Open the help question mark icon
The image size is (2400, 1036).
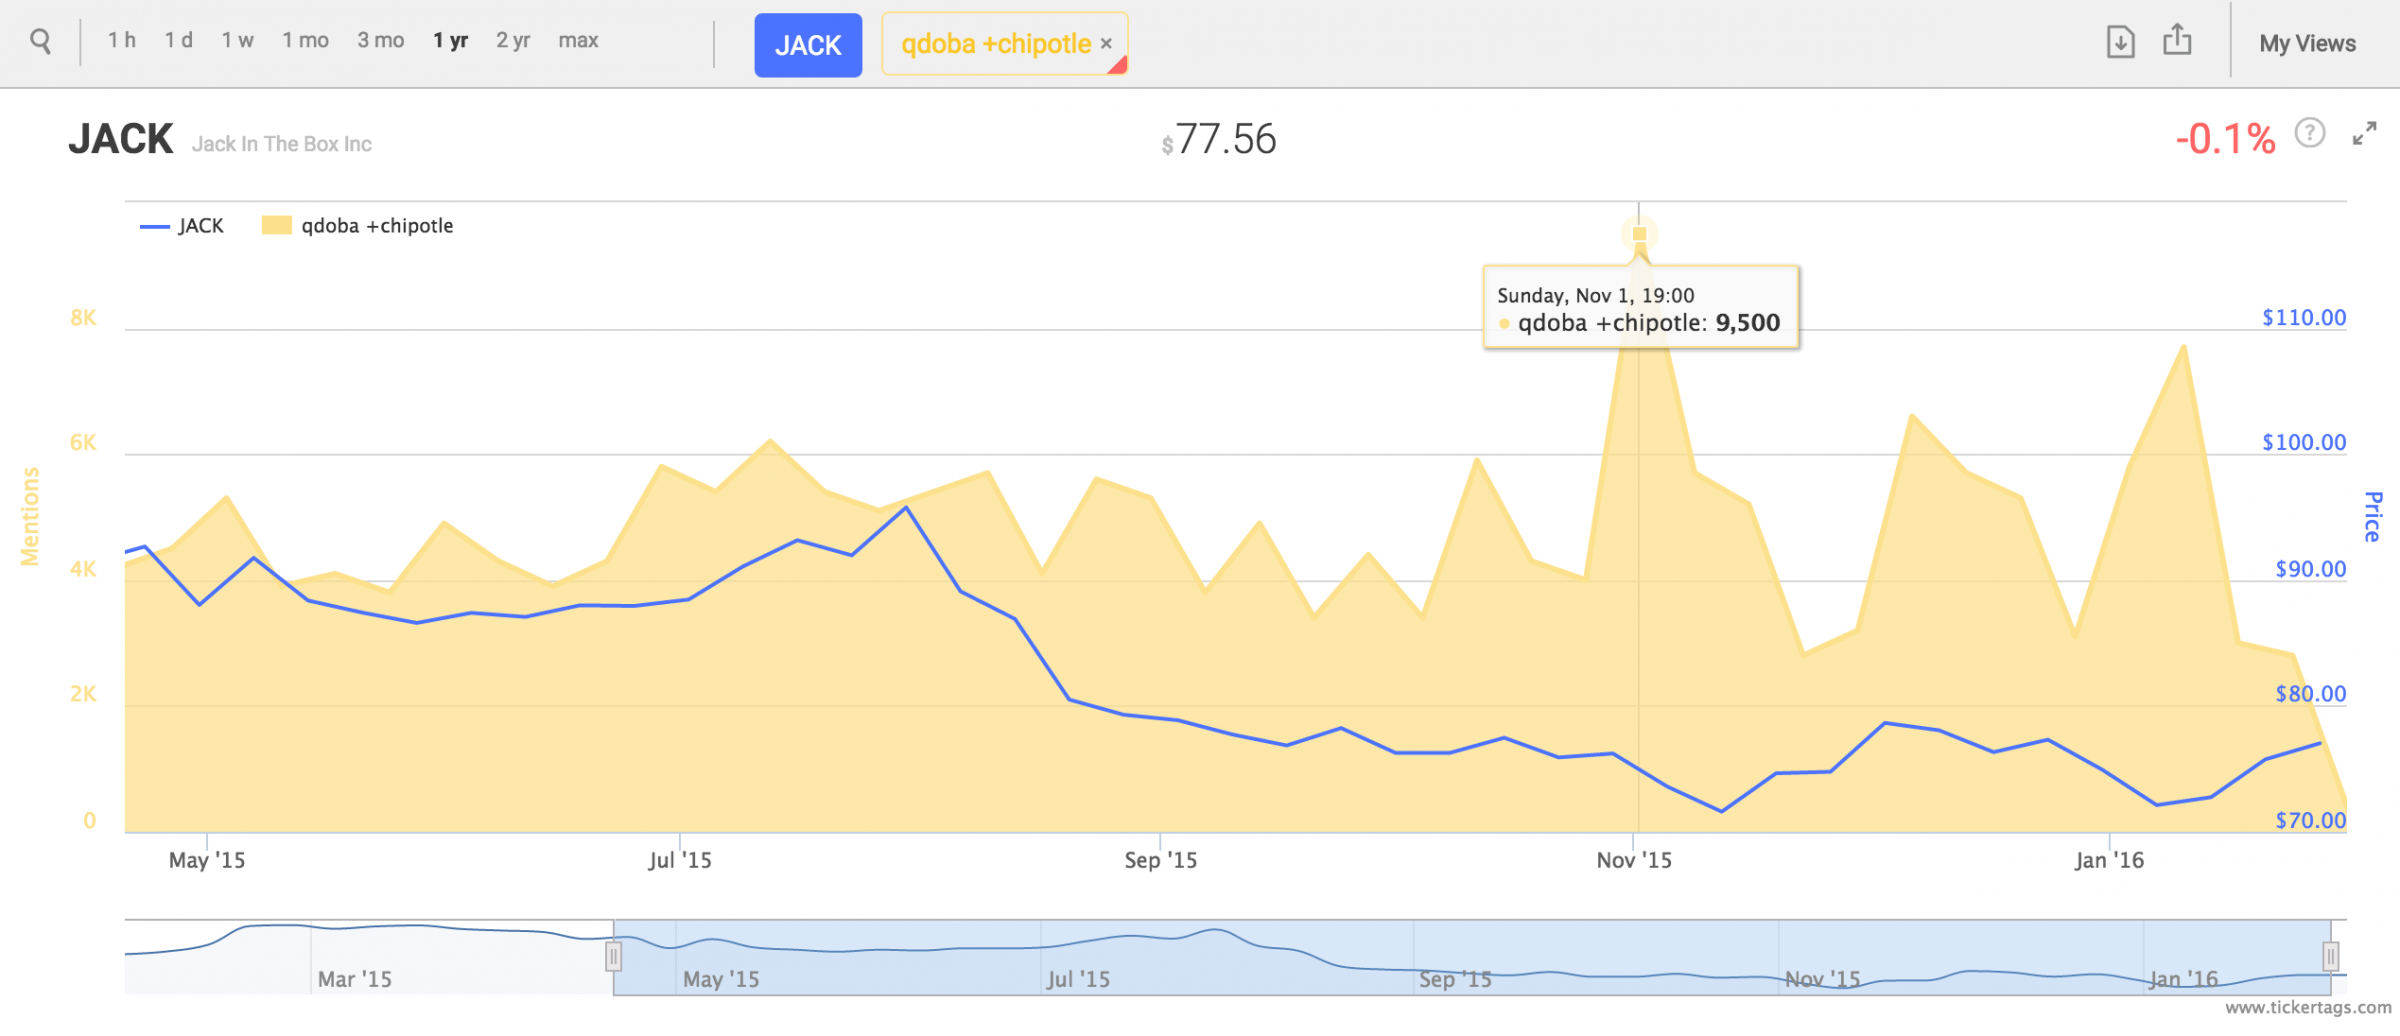point(2310,133)
